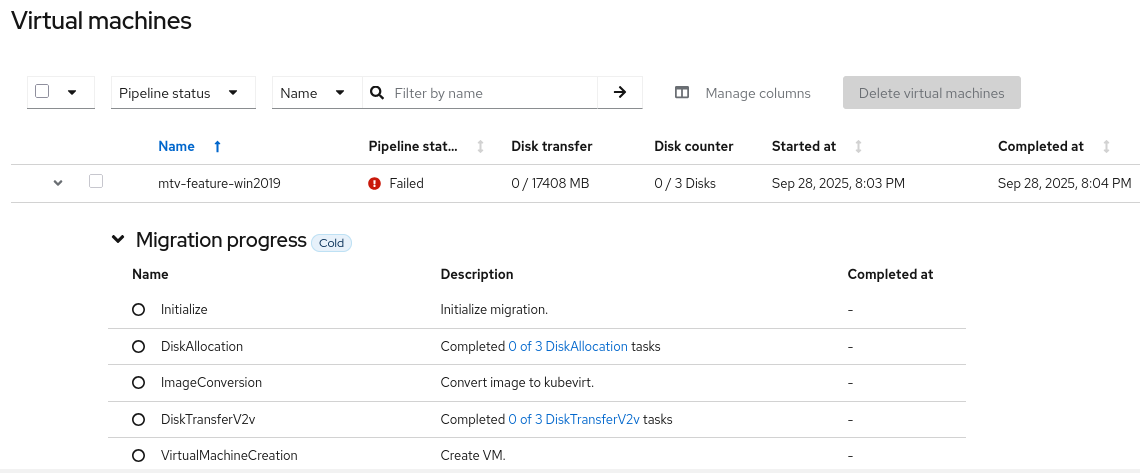
Task: Click the Manage columns icon
Action: 682,93
